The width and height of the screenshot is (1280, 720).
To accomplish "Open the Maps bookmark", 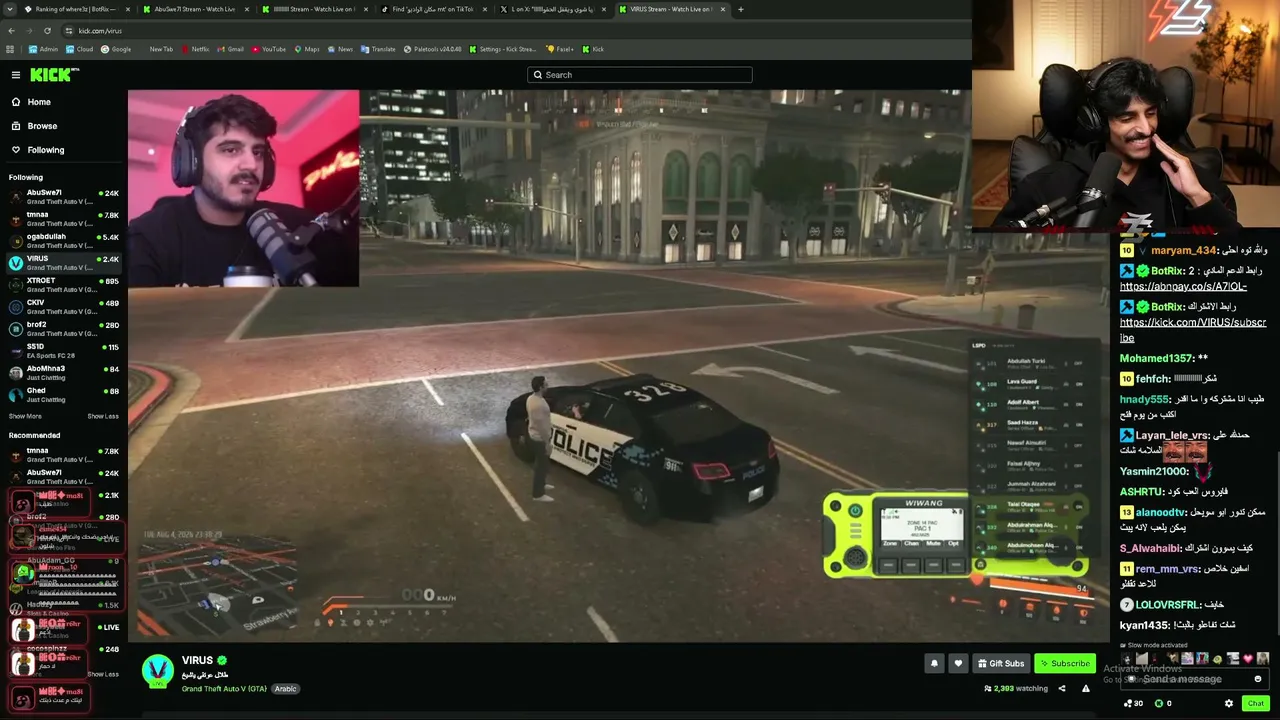I will point(307,49).
